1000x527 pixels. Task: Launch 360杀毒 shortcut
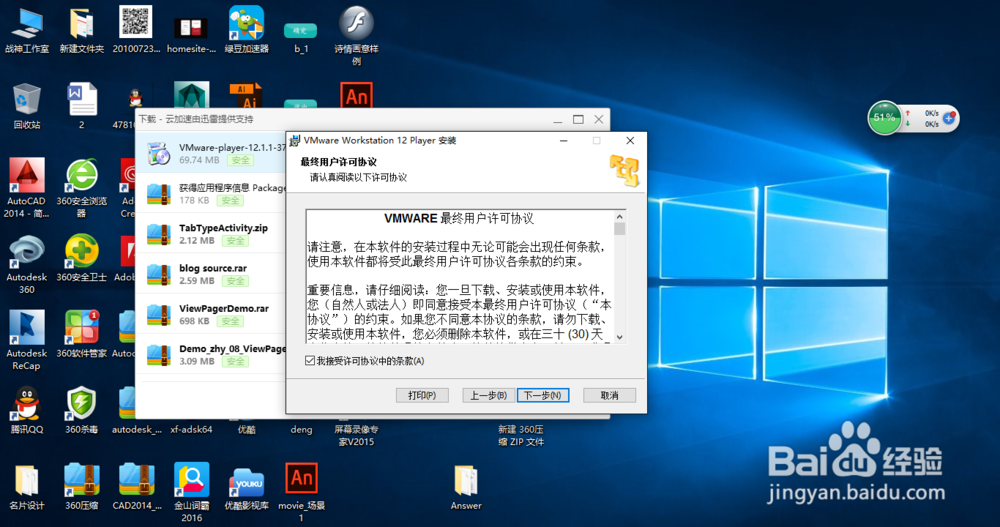(82, 410)
